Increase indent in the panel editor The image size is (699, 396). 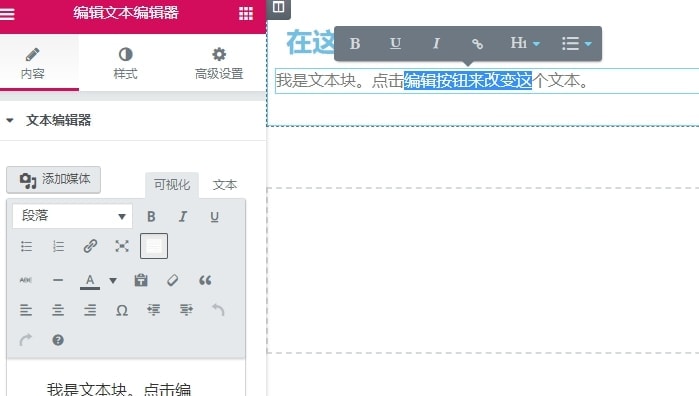186,310
